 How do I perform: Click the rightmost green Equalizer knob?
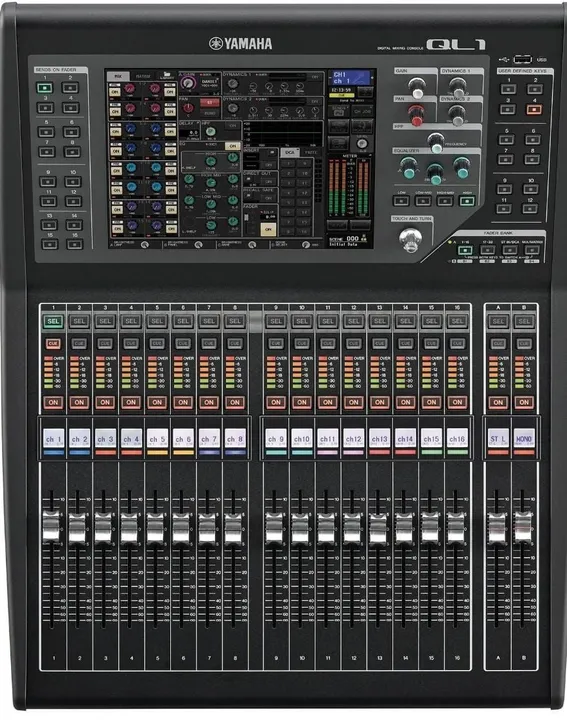(462, 168)
